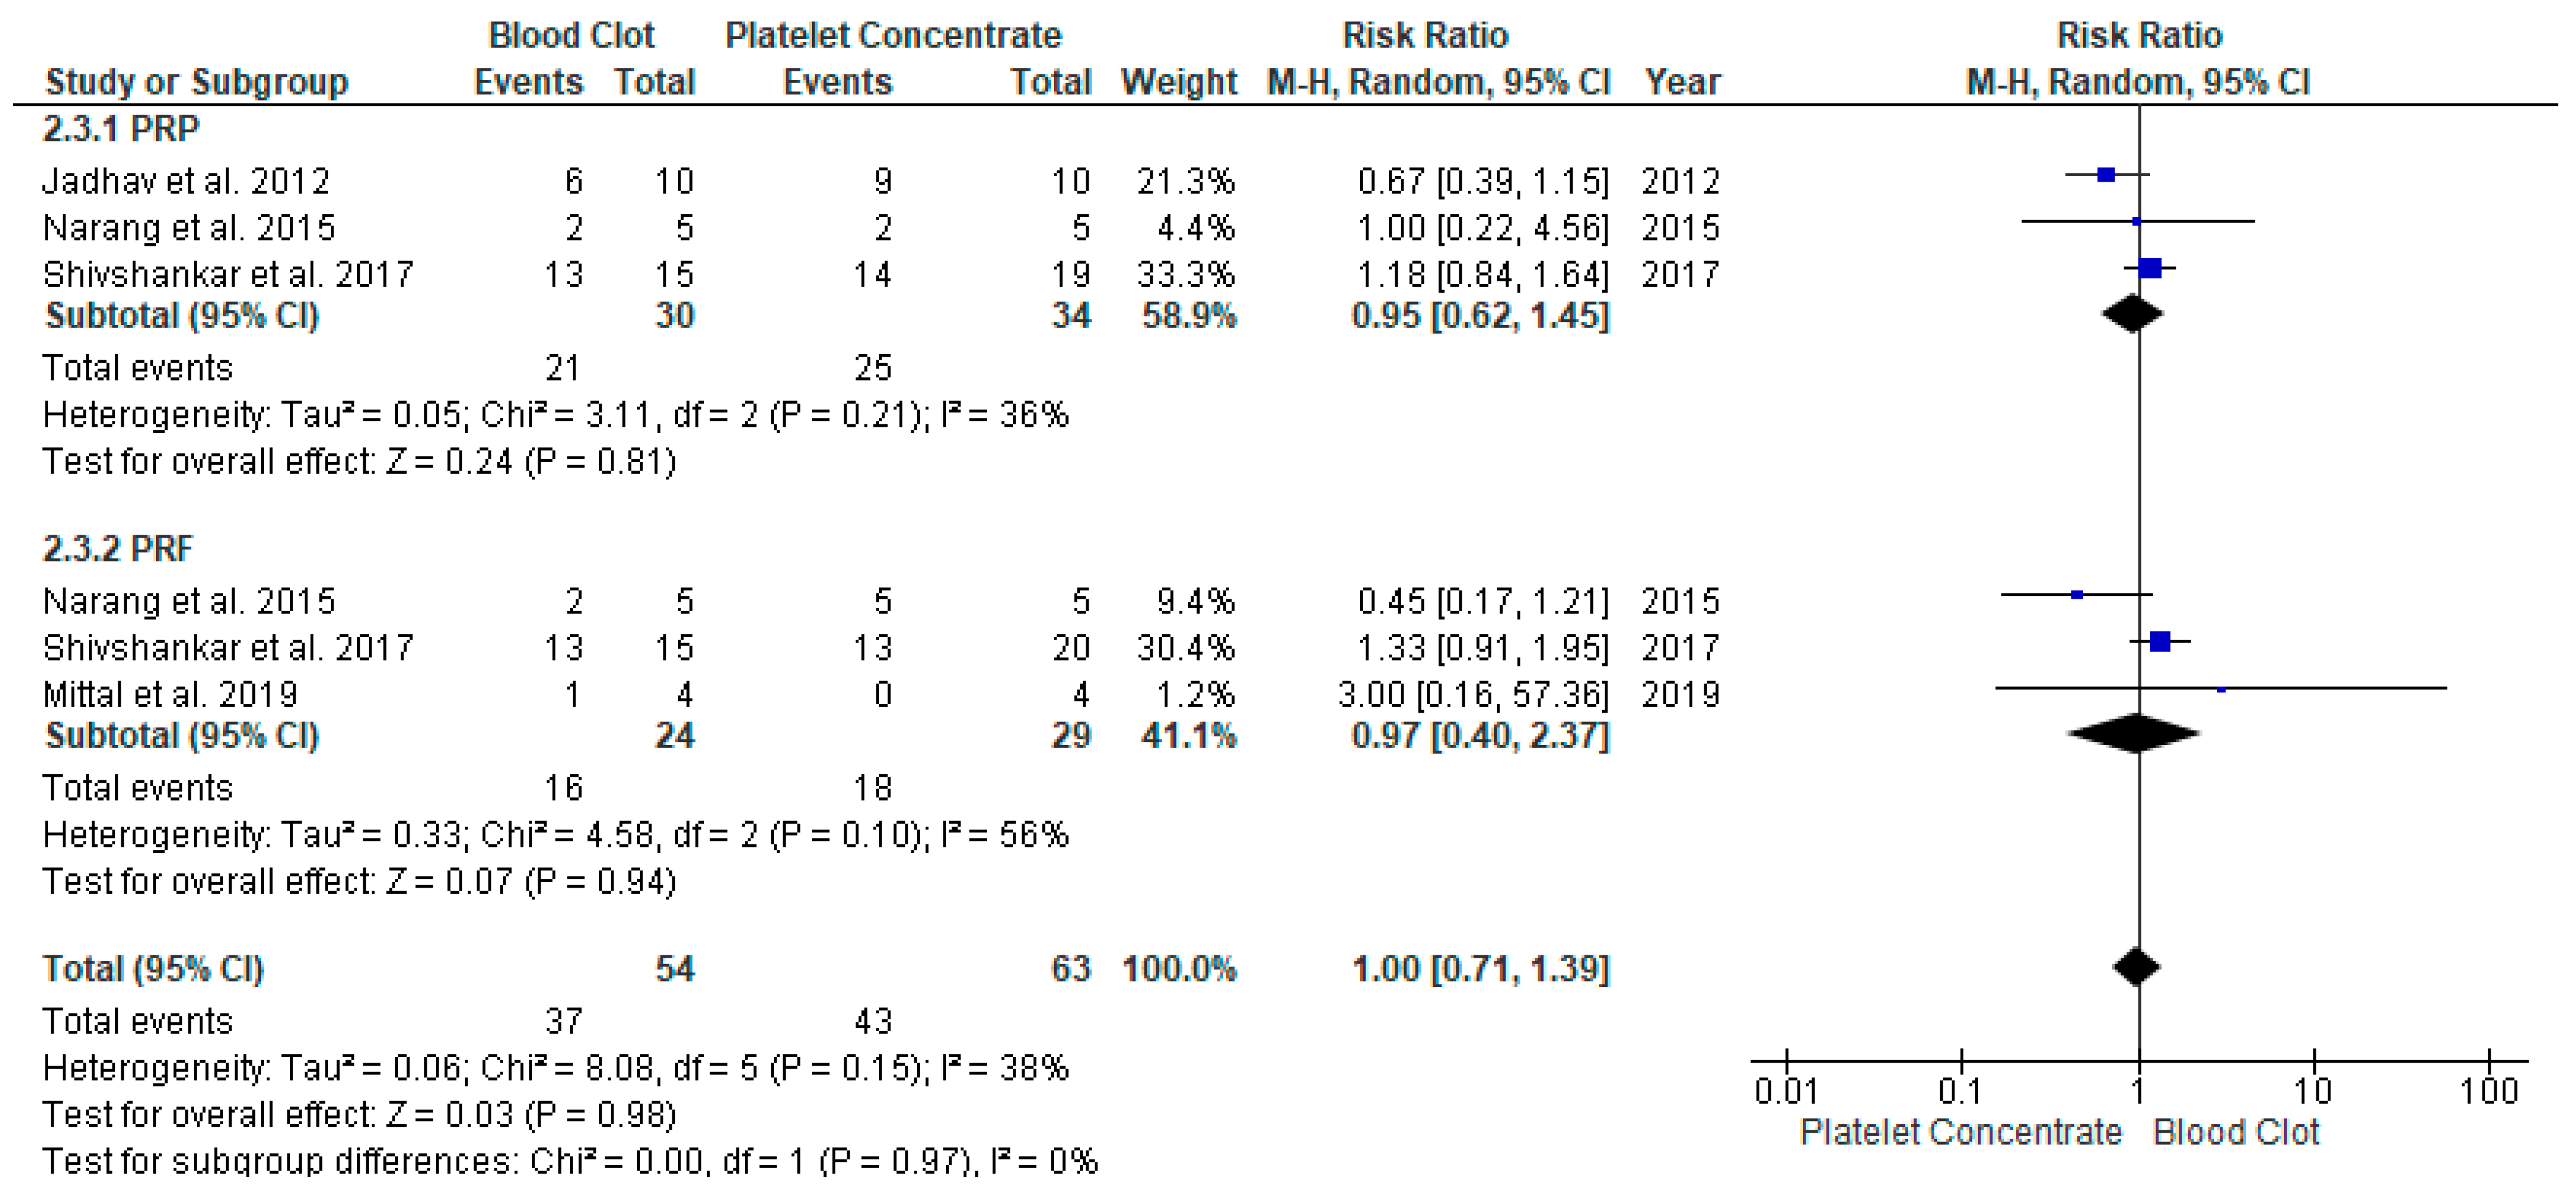2576x1201 pixels.
Task: Click the axis tick label "100"
Action: pyautogui.click(x=2489, y=1090)
